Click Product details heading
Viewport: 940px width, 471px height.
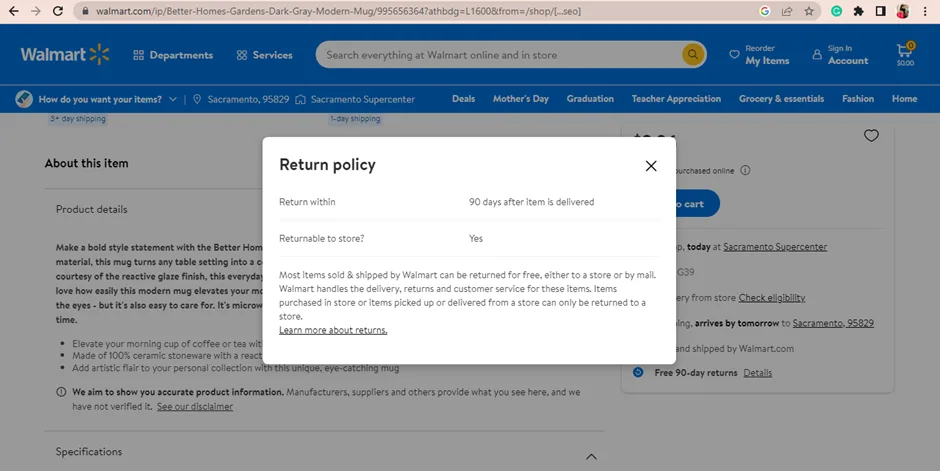(91, 209)
